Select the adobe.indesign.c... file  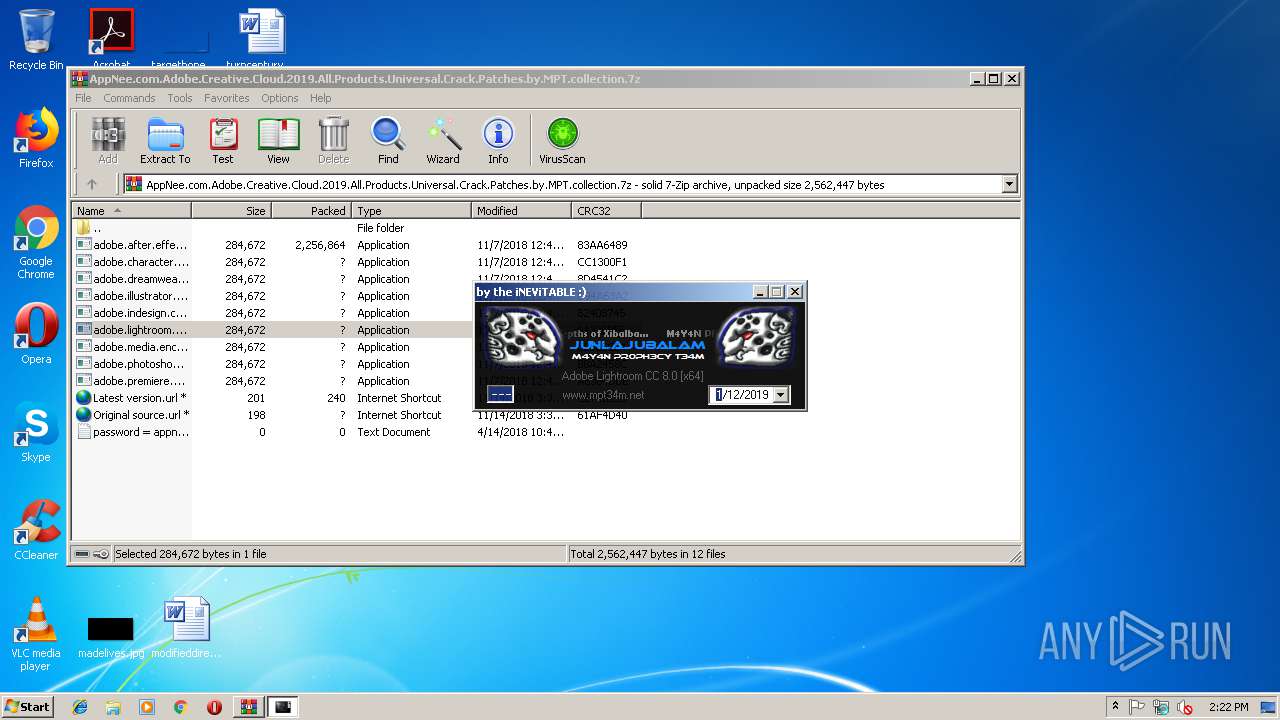click(131, 313)
